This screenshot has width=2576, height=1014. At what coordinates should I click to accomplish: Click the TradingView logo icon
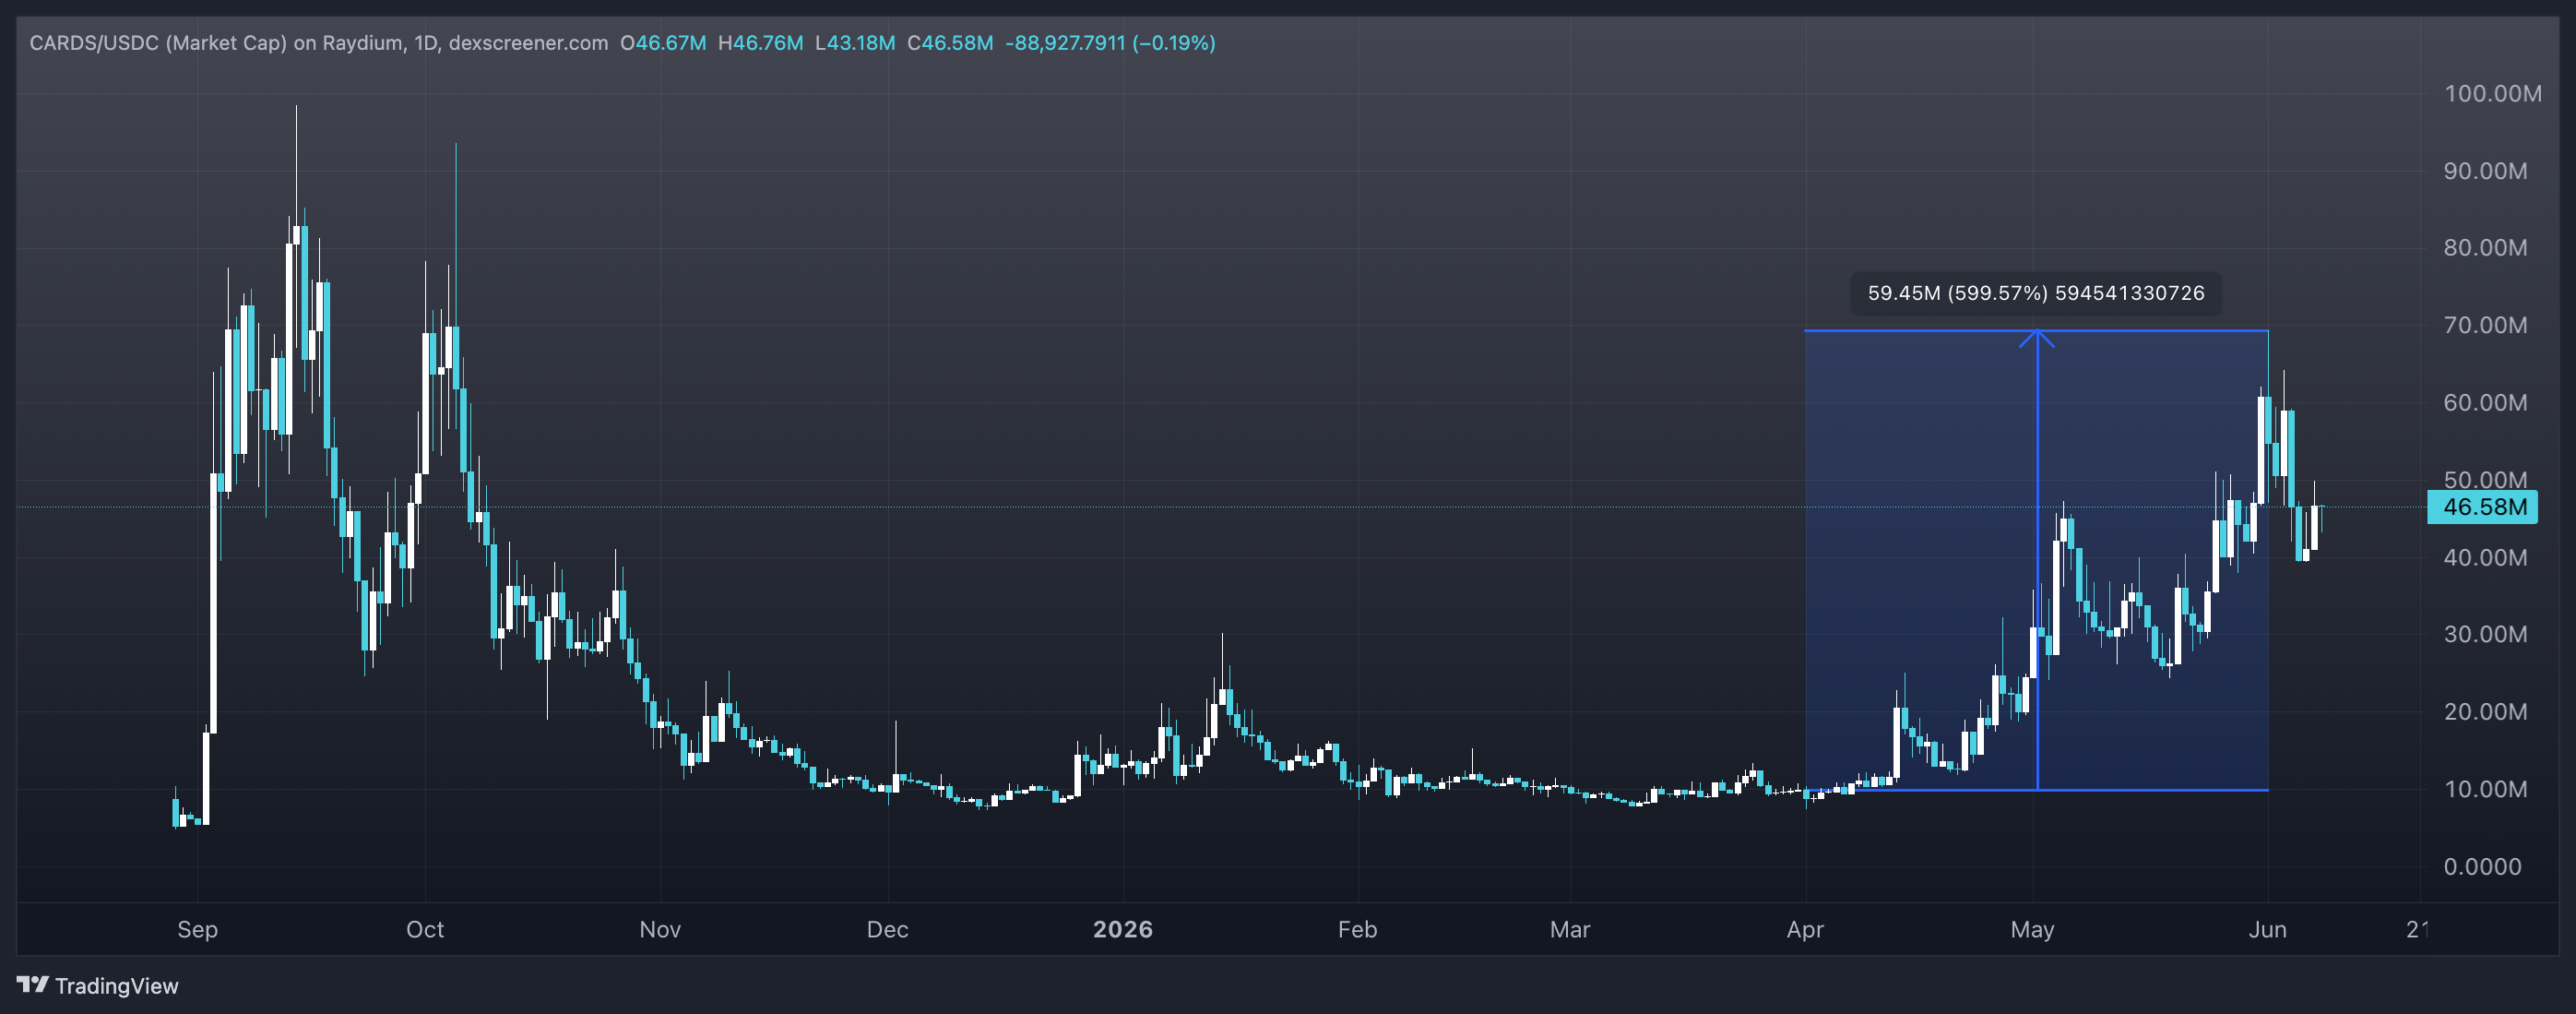pos(32,985)
